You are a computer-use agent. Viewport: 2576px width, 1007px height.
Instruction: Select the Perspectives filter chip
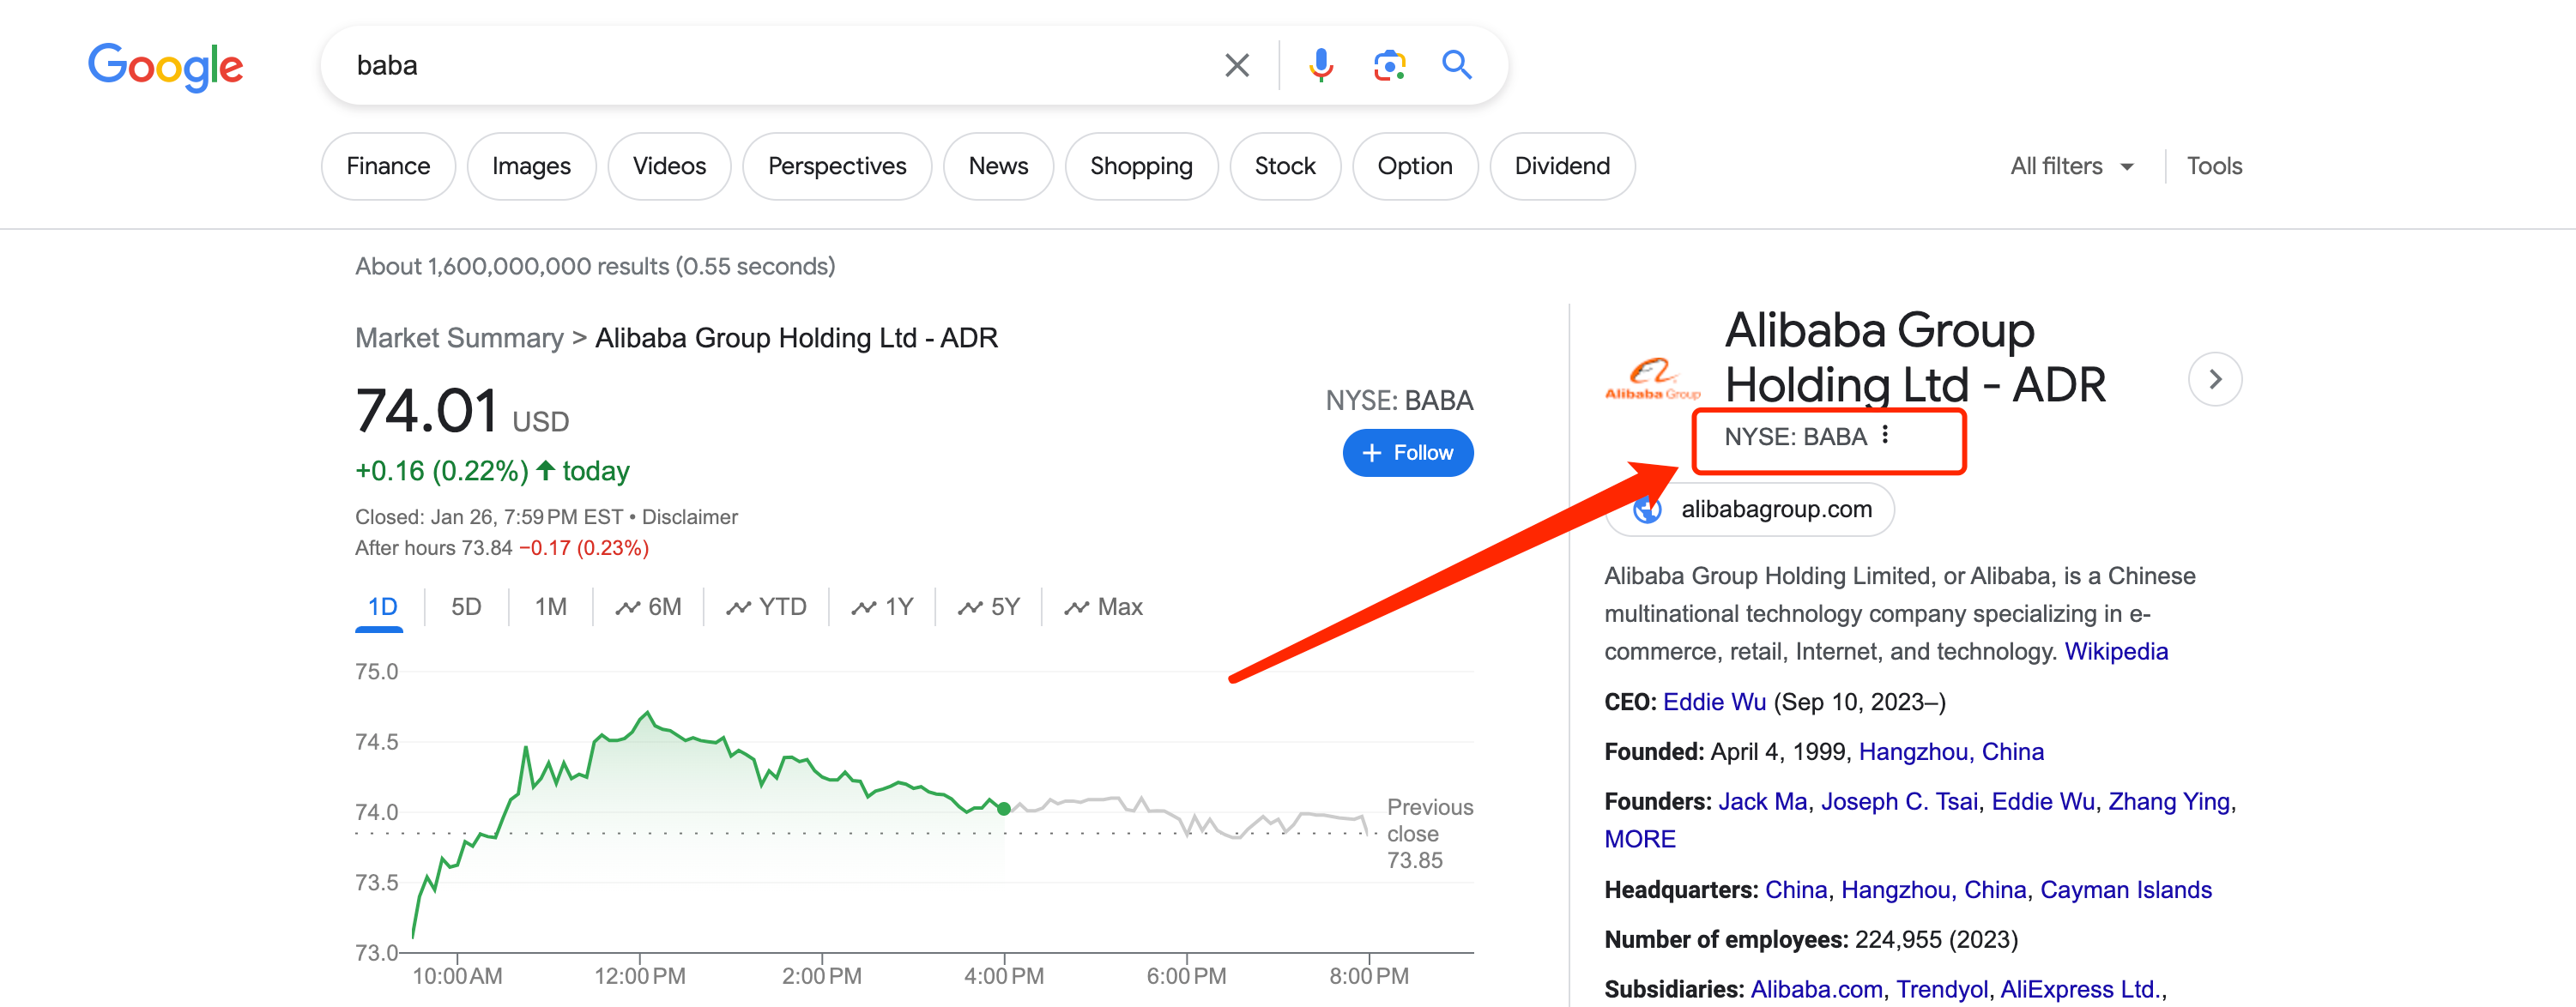pos(837,166)
